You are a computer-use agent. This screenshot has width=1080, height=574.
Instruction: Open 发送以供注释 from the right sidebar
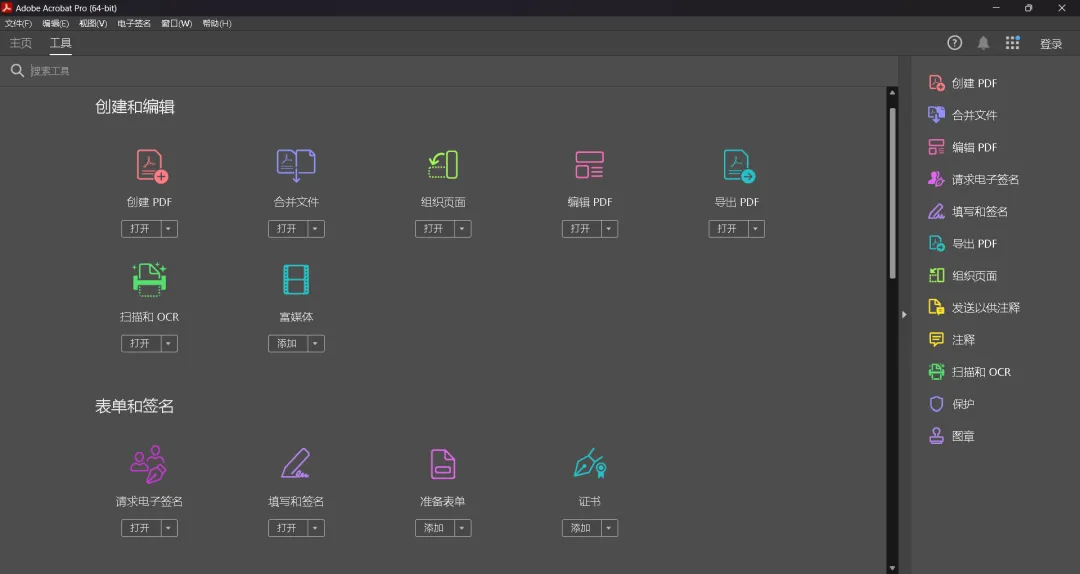[x=974, y=307]
